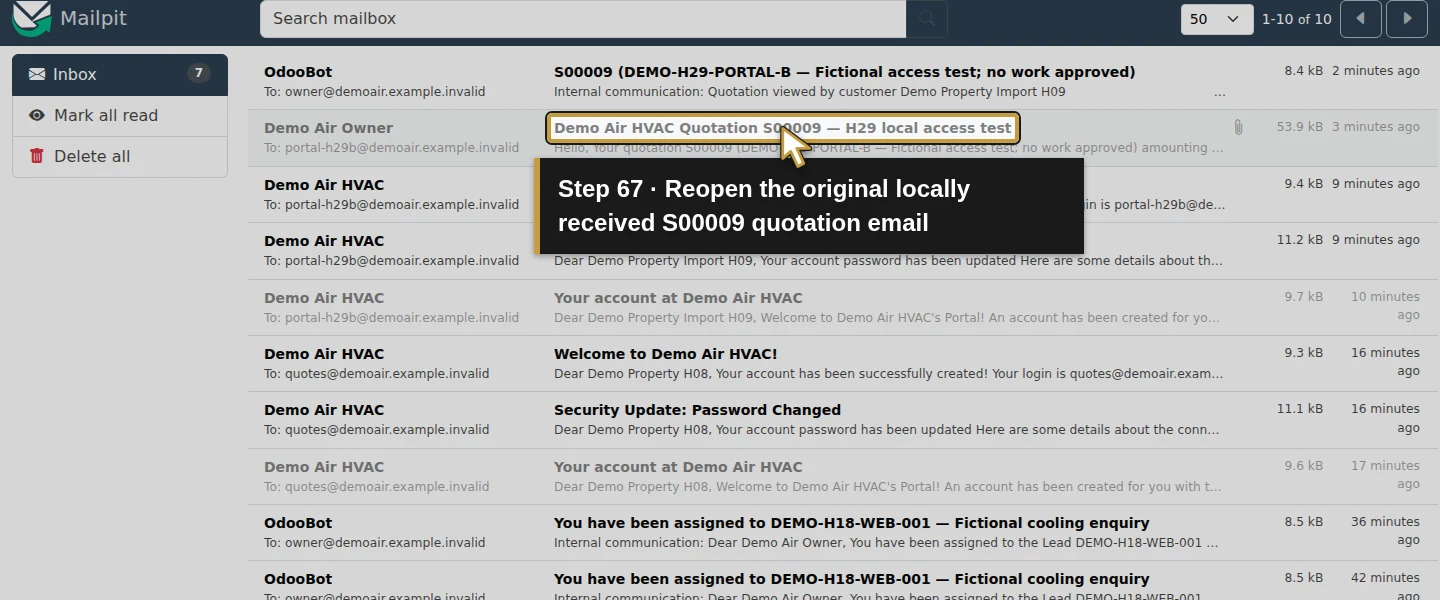Image resolution: width=1440 pixels, height=600 pixels.
Task: Click the attachment paperclip on S00009 quotation email
Action: (x=1238, y=127)
